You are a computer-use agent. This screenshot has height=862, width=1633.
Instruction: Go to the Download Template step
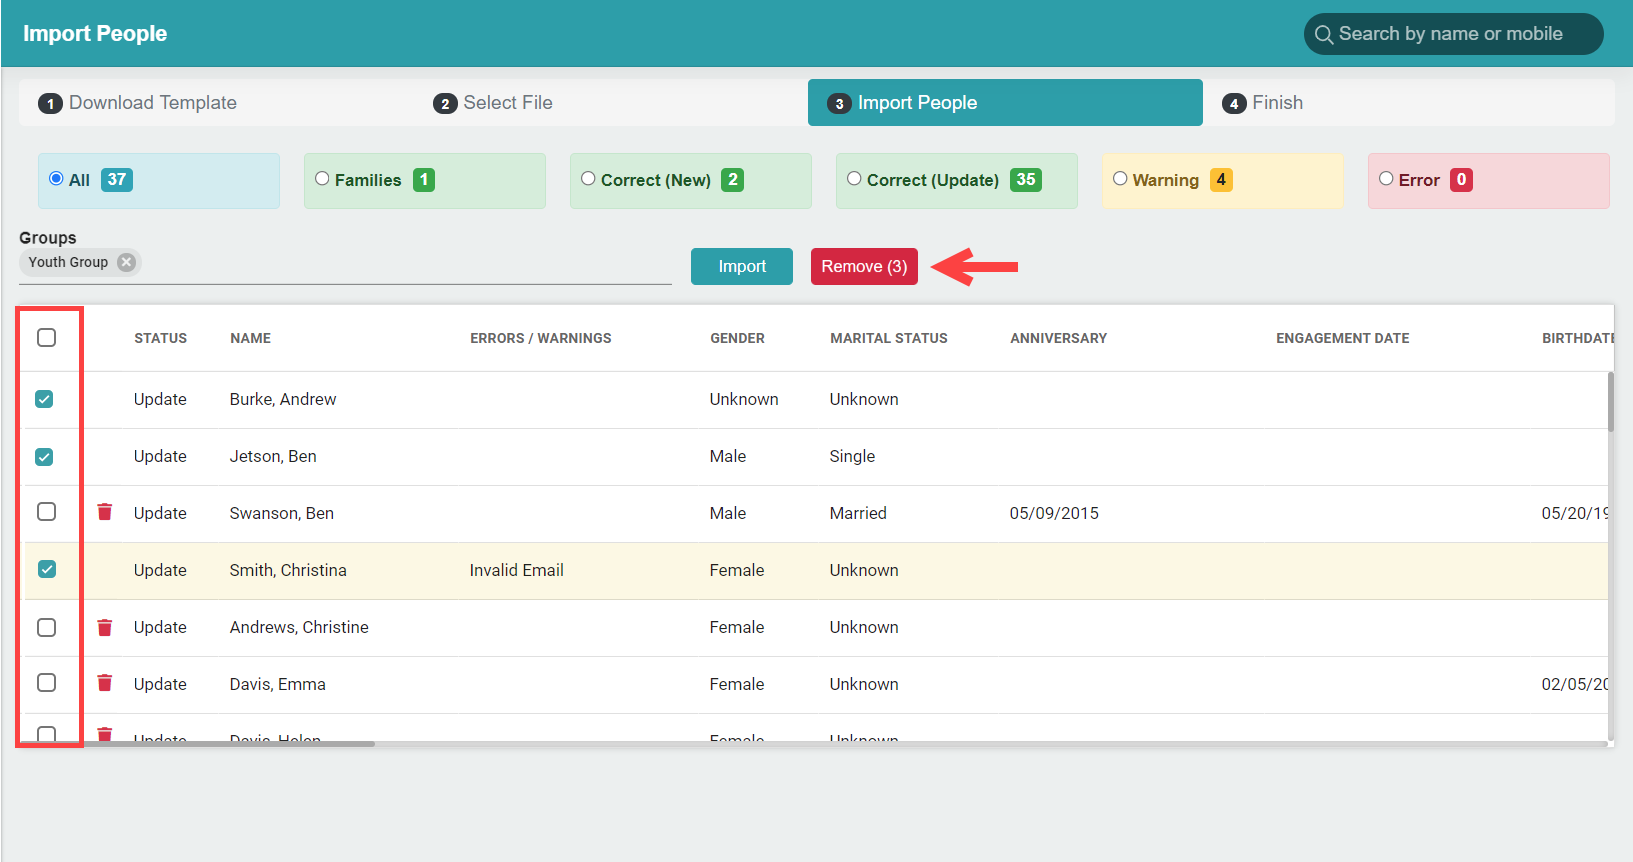pos(137,103)
